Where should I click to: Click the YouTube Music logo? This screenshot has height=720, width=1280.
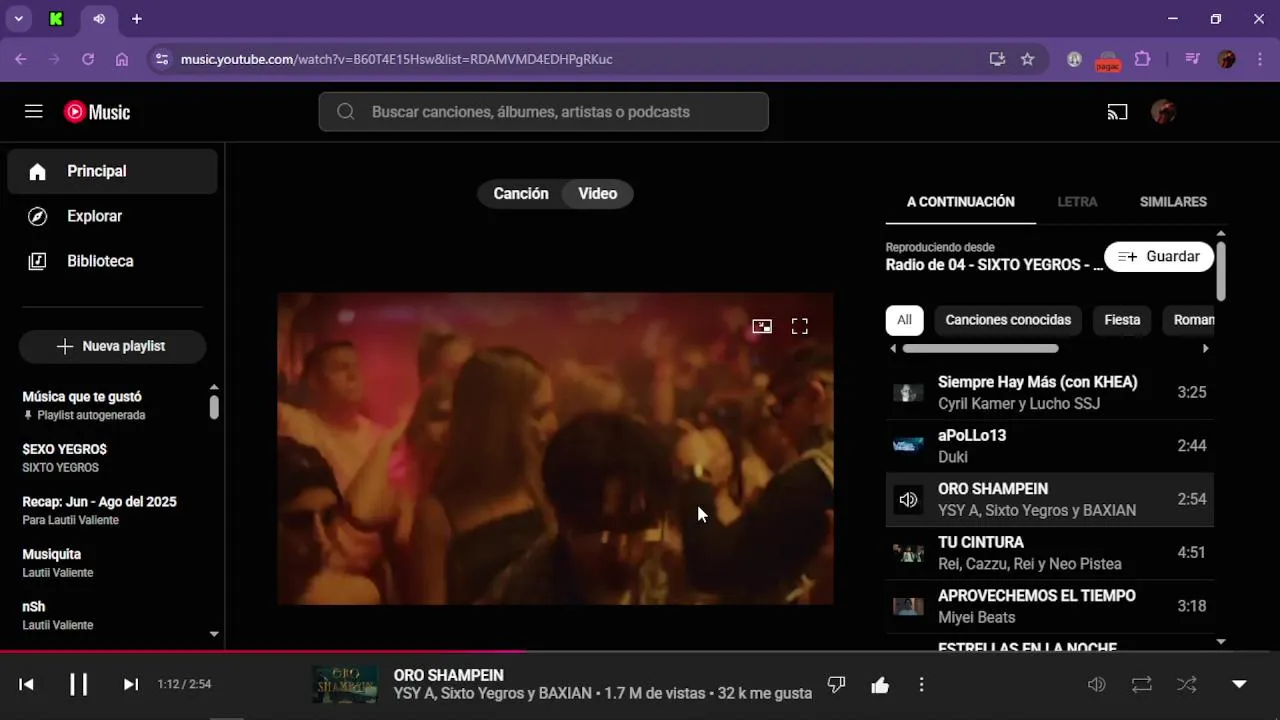[x=97, y=112]
